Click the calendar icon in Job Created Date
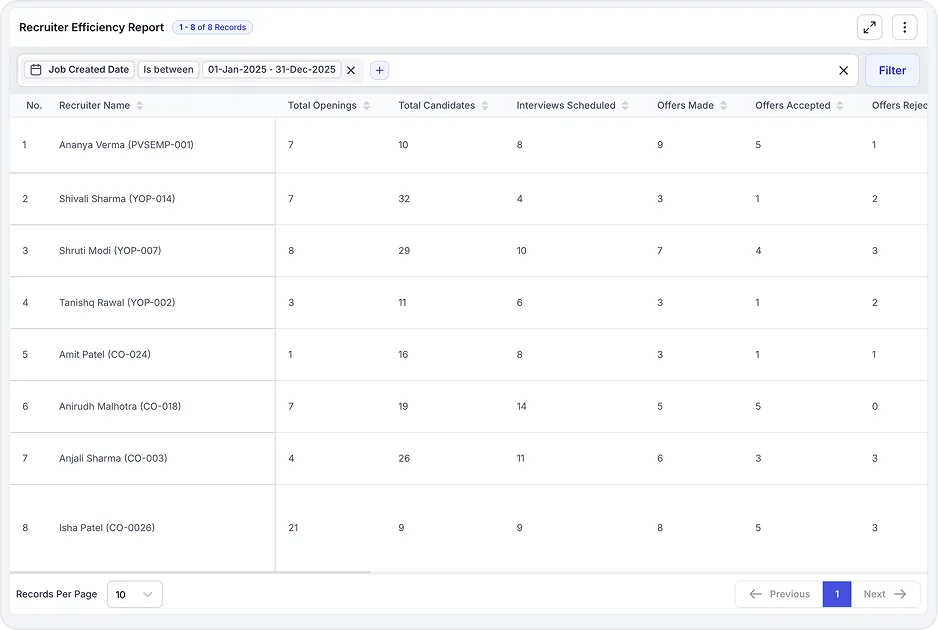 coord(36,70)
